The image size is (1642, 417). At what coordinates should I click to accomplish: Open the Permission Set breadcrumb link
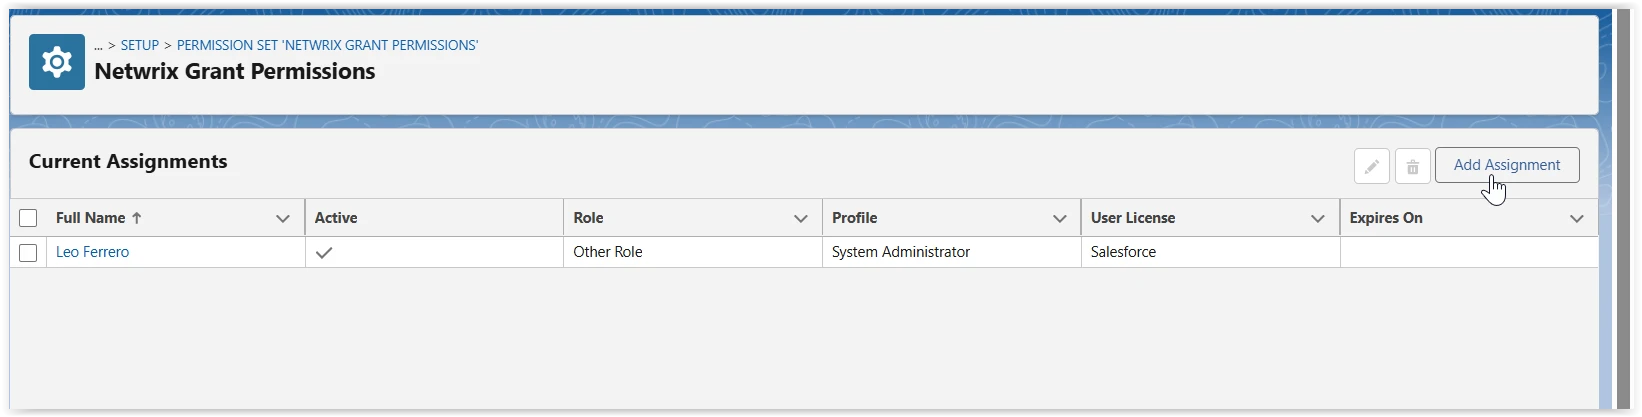point(327,45)
